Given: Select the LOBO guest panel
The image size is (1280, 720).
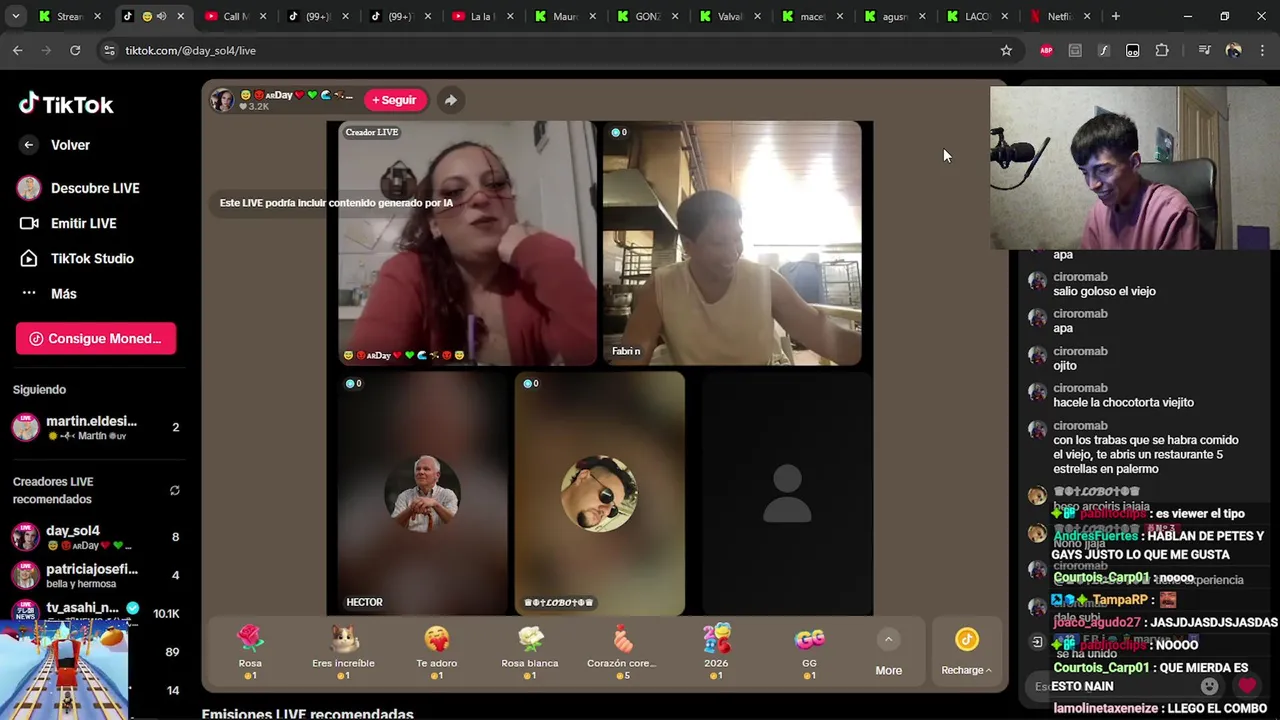Looking at the screenshot, I should 600,493.
